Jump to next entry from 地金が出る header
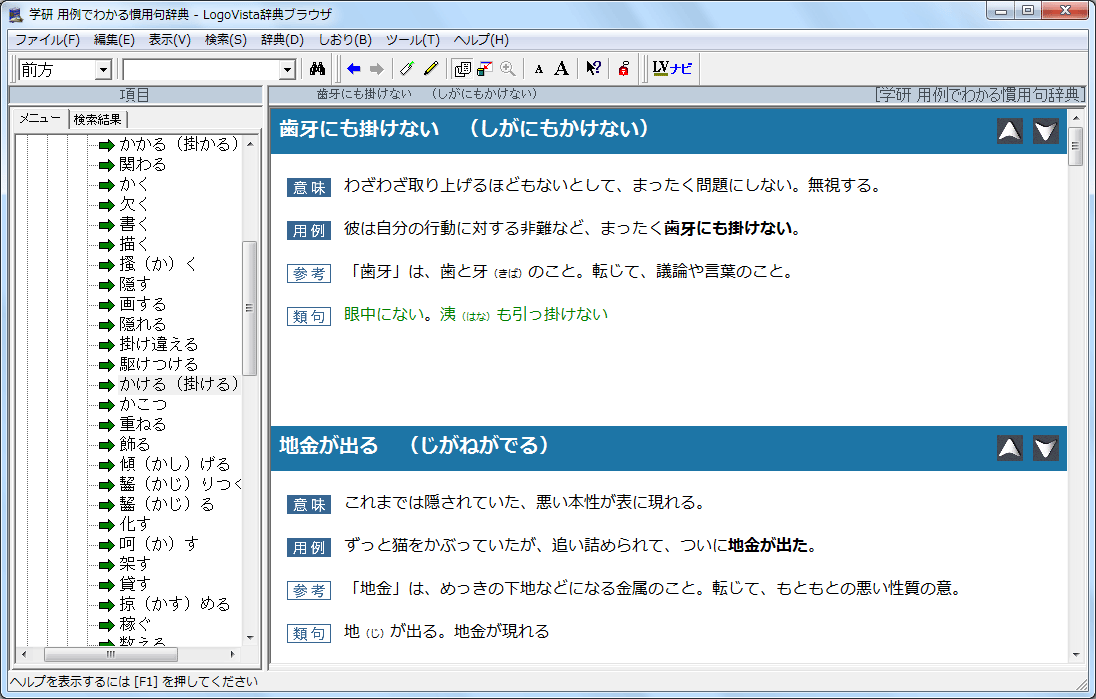The image size is (1096, 699). [x=1045, y=448]
